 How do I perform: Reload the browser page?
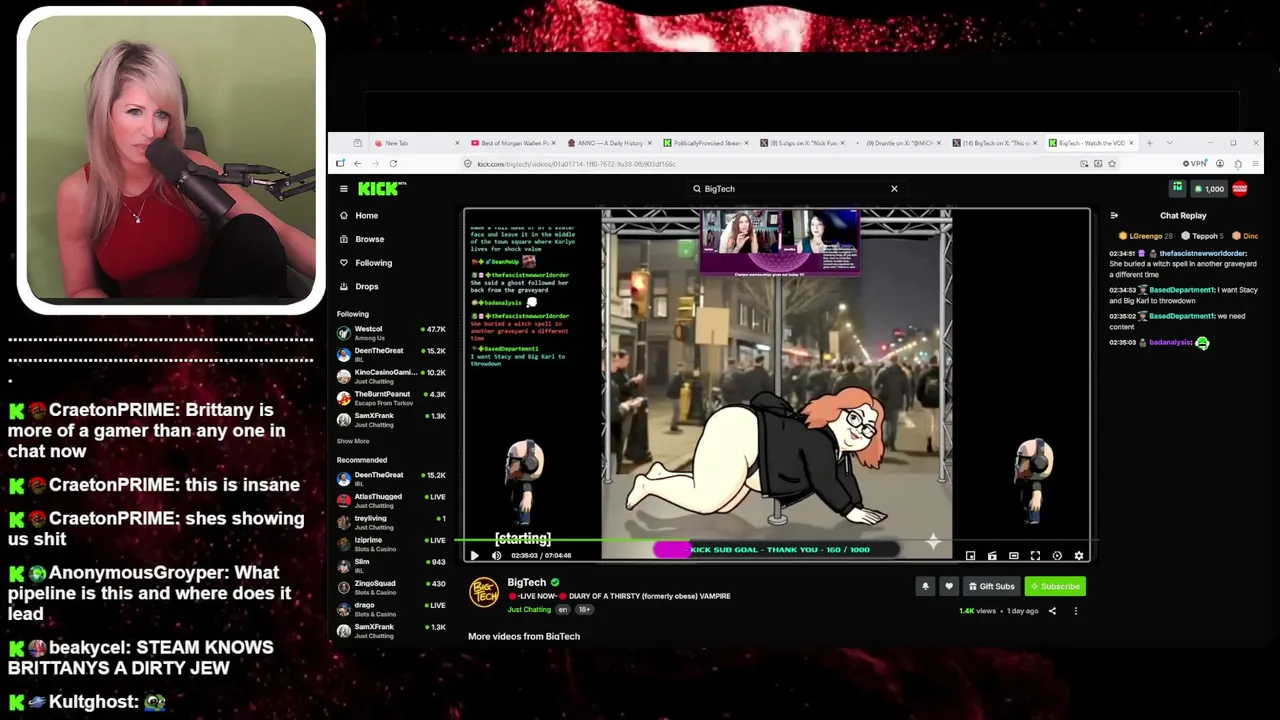(x=393, y=164)
